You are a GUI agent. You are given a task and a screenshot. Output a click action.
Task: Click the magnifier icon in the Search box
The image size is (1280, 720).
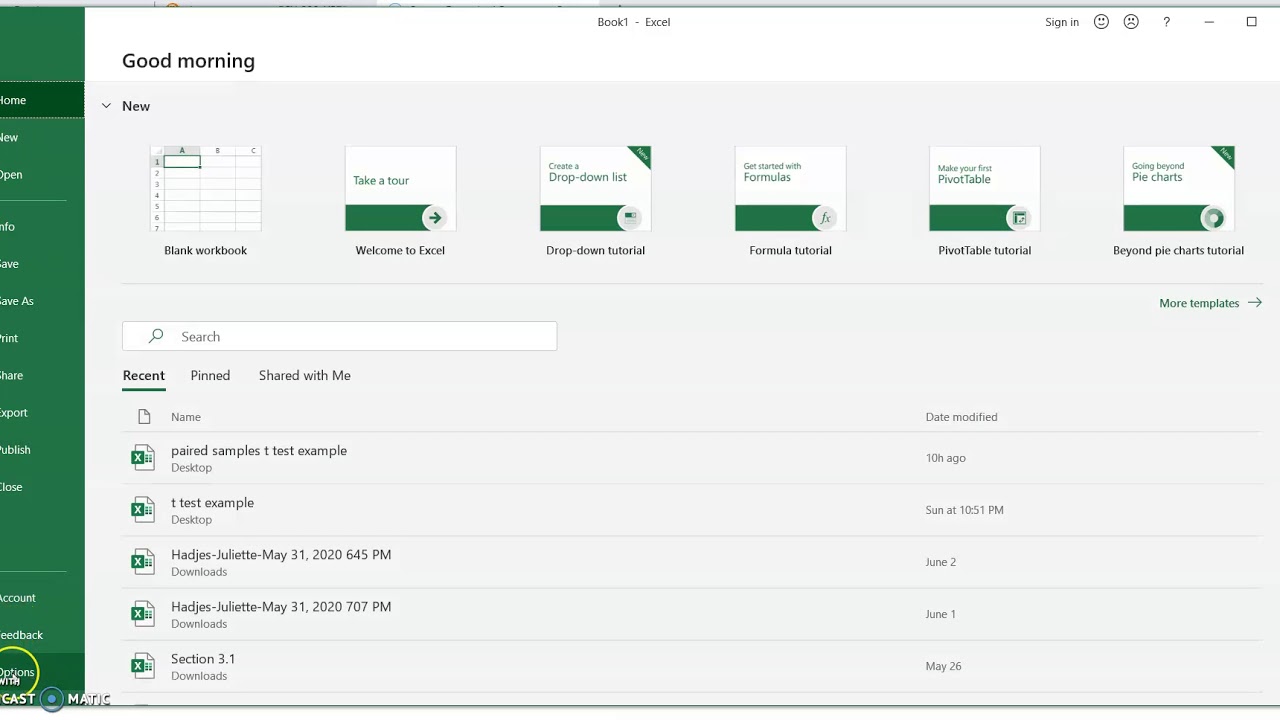[156, 336]
